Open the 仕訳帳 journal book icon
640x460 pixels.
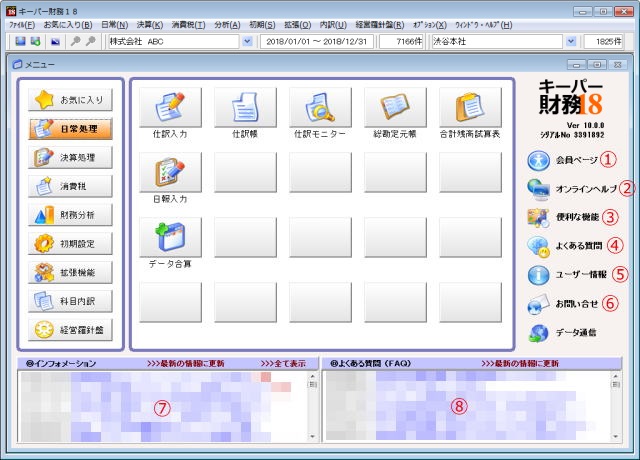pyautogui.click(x=245, y=107)
